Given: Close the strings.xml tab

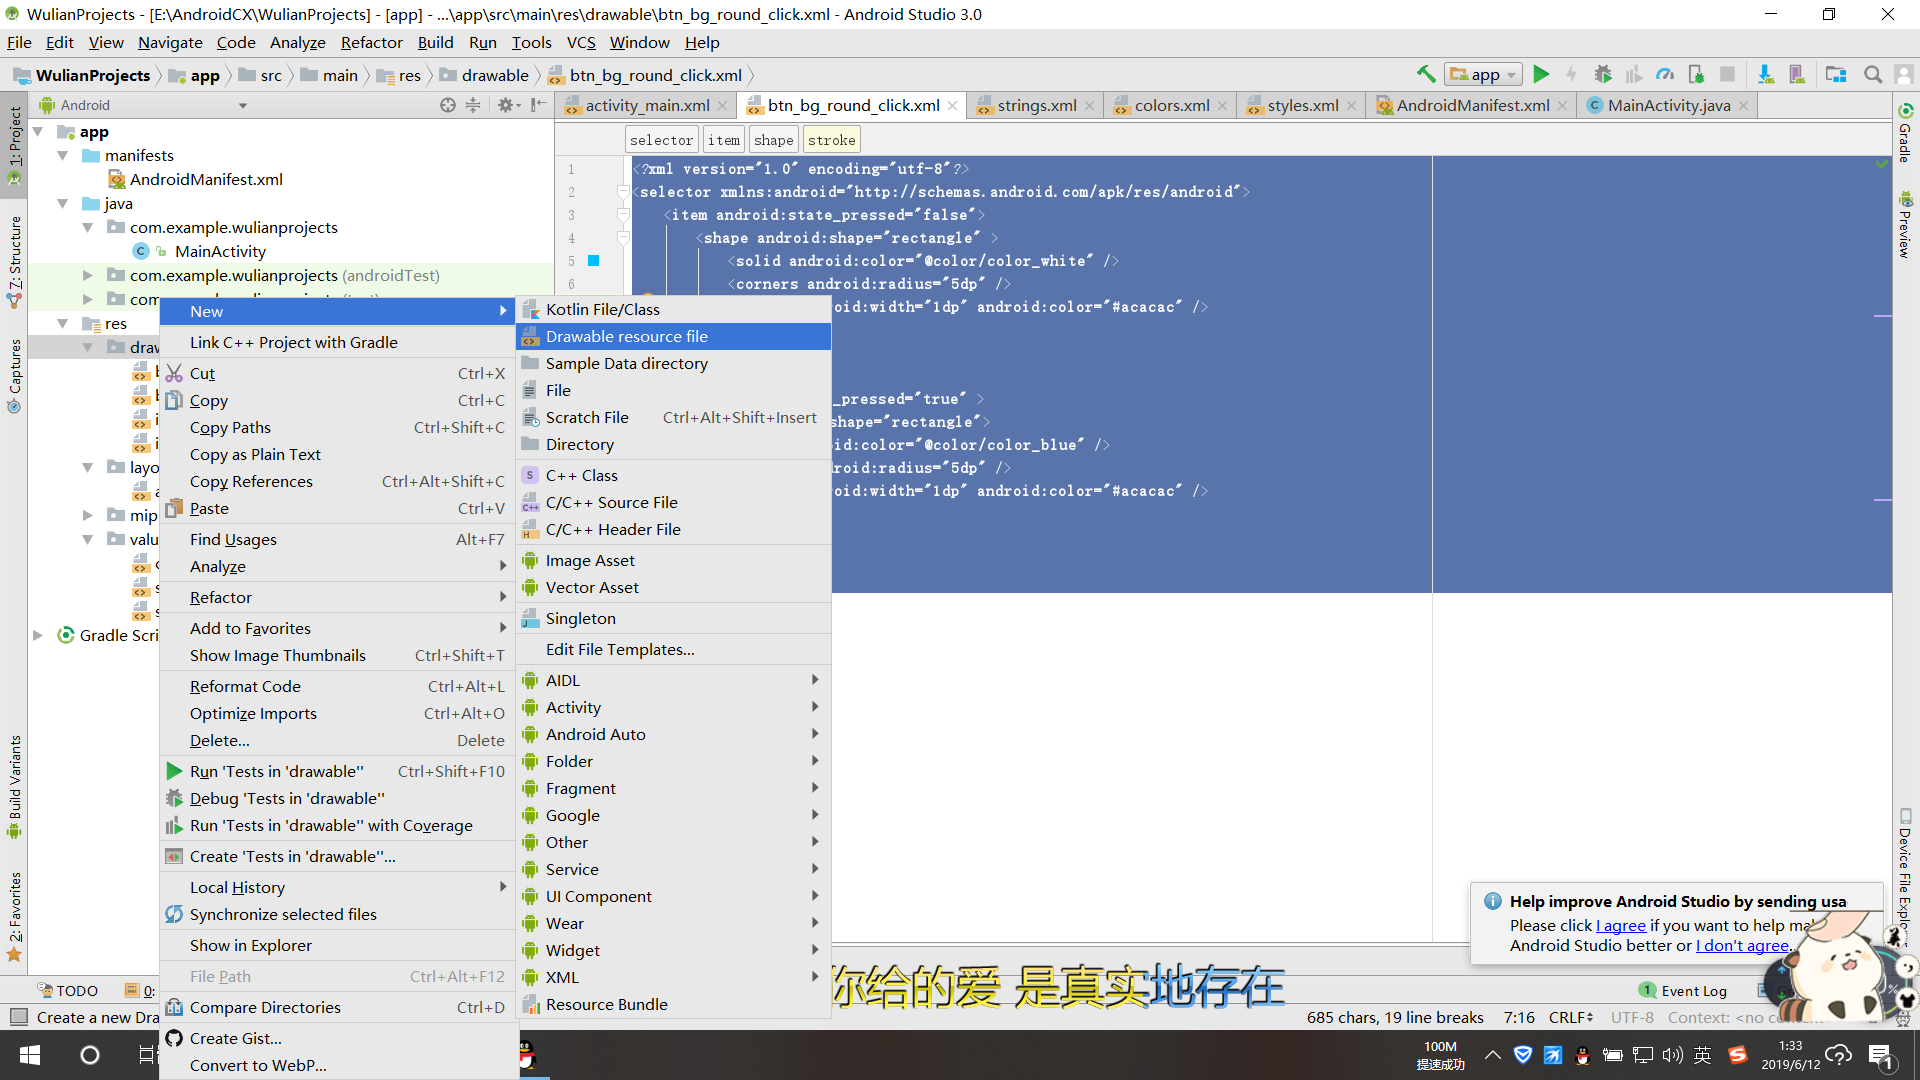Looking at the screenshot, I should tap(1090, 106).
